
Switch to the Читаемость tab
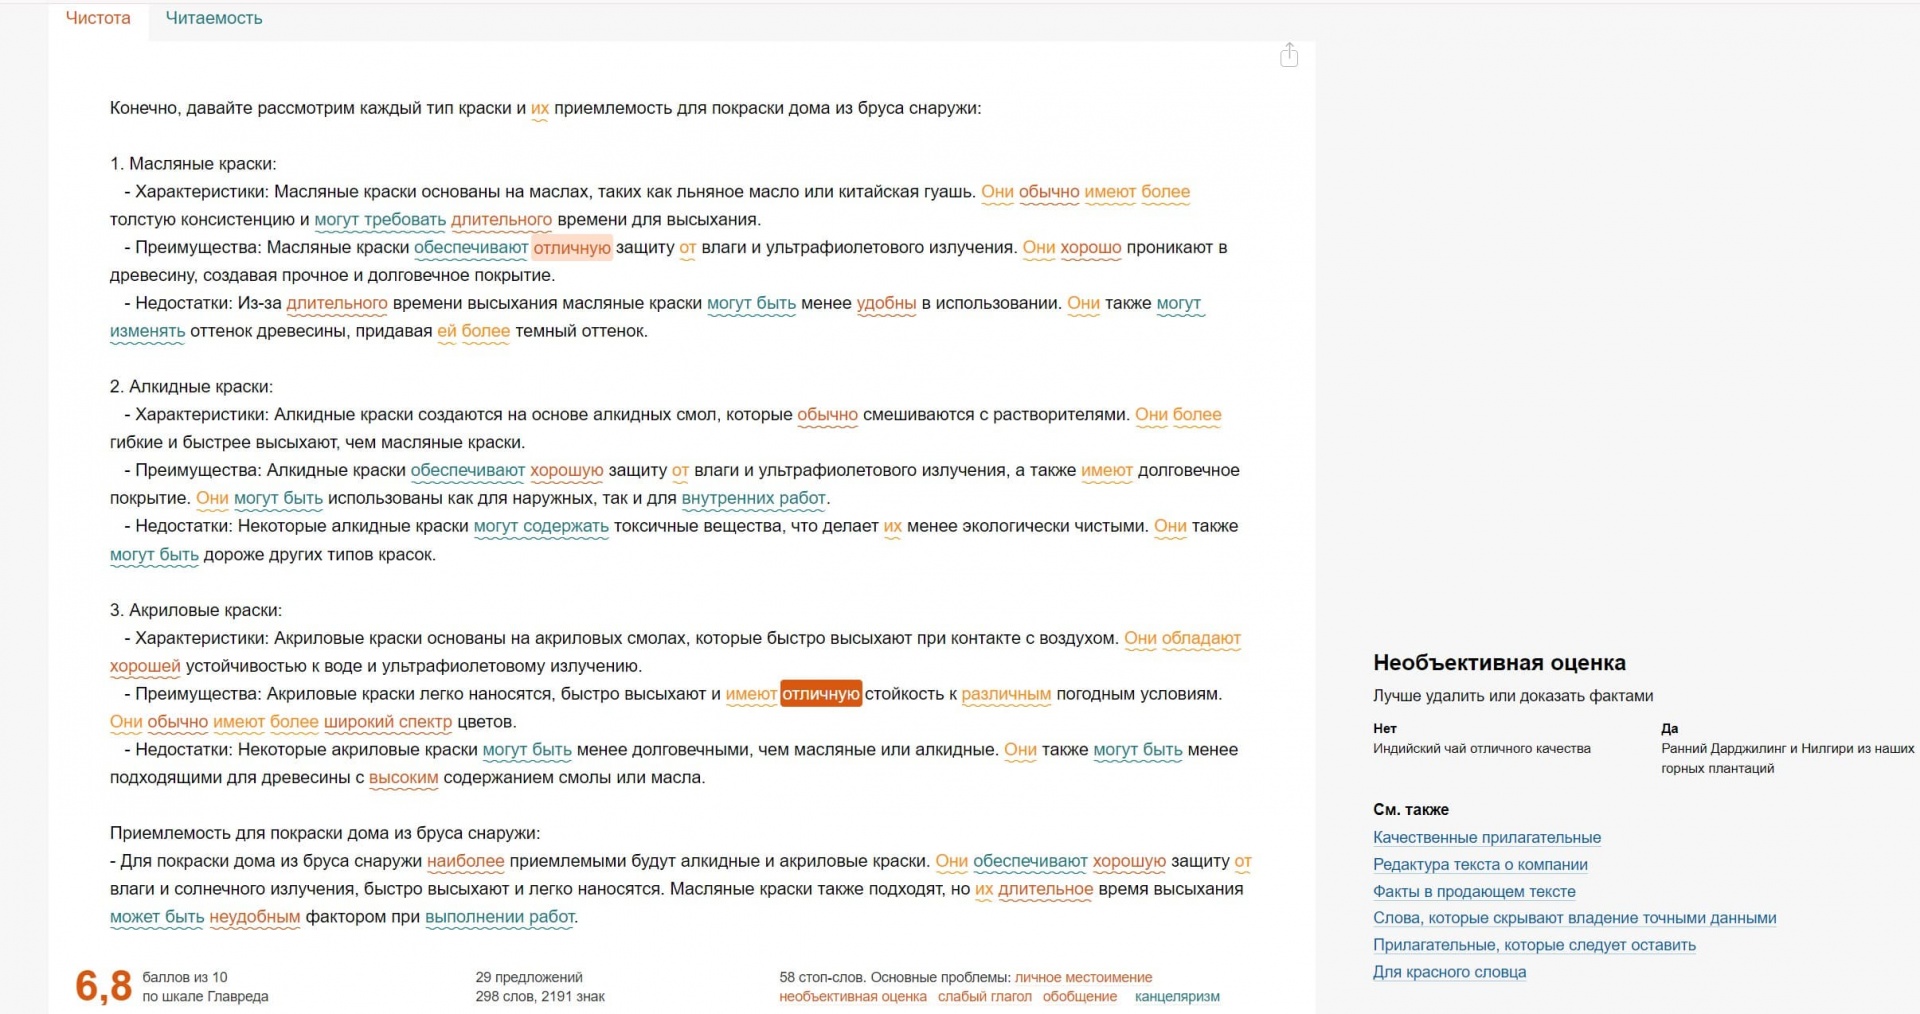(x=214, y=18)
